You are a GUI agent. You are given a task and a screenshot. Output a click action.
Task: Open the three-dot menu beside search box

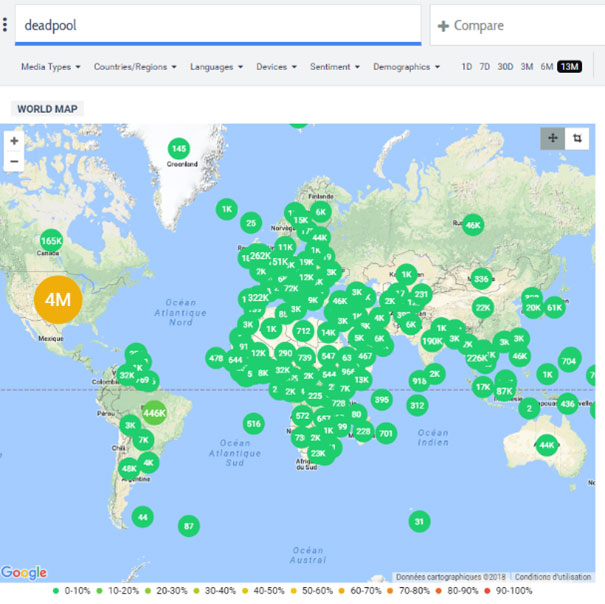pyautogui.click(x=5, y=25)
